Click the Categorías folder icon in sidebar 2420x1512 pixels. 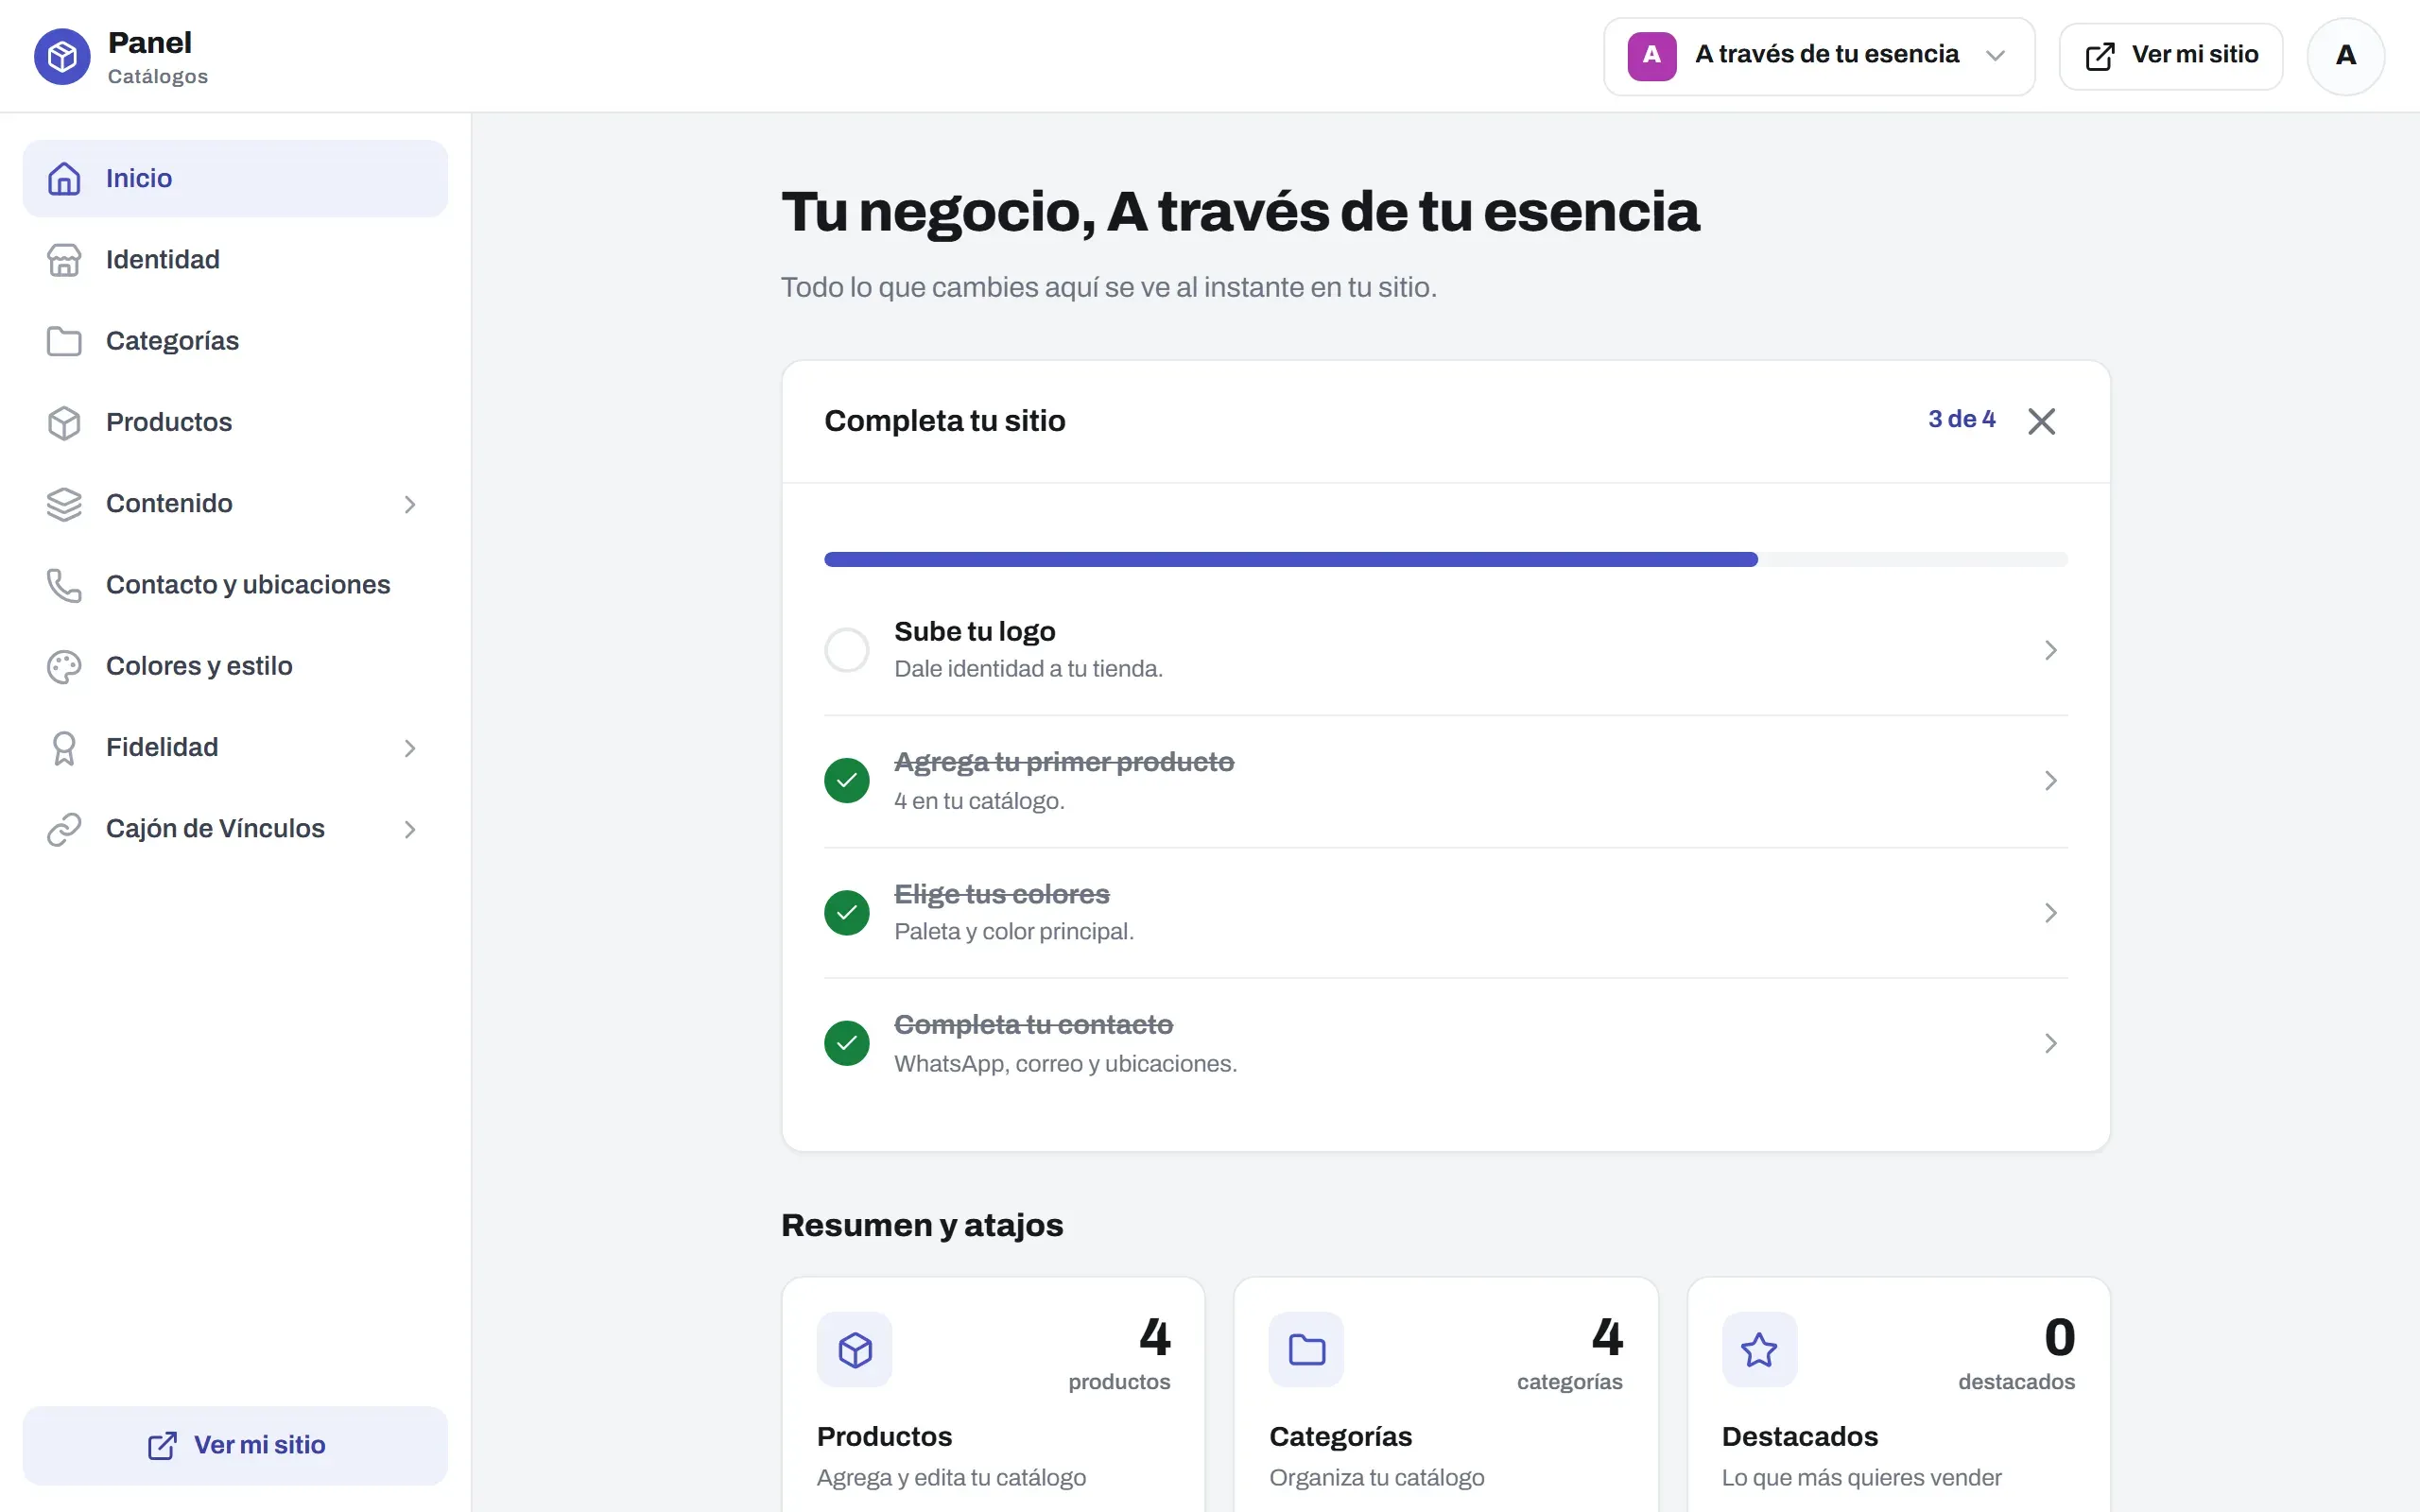[64, 341]
